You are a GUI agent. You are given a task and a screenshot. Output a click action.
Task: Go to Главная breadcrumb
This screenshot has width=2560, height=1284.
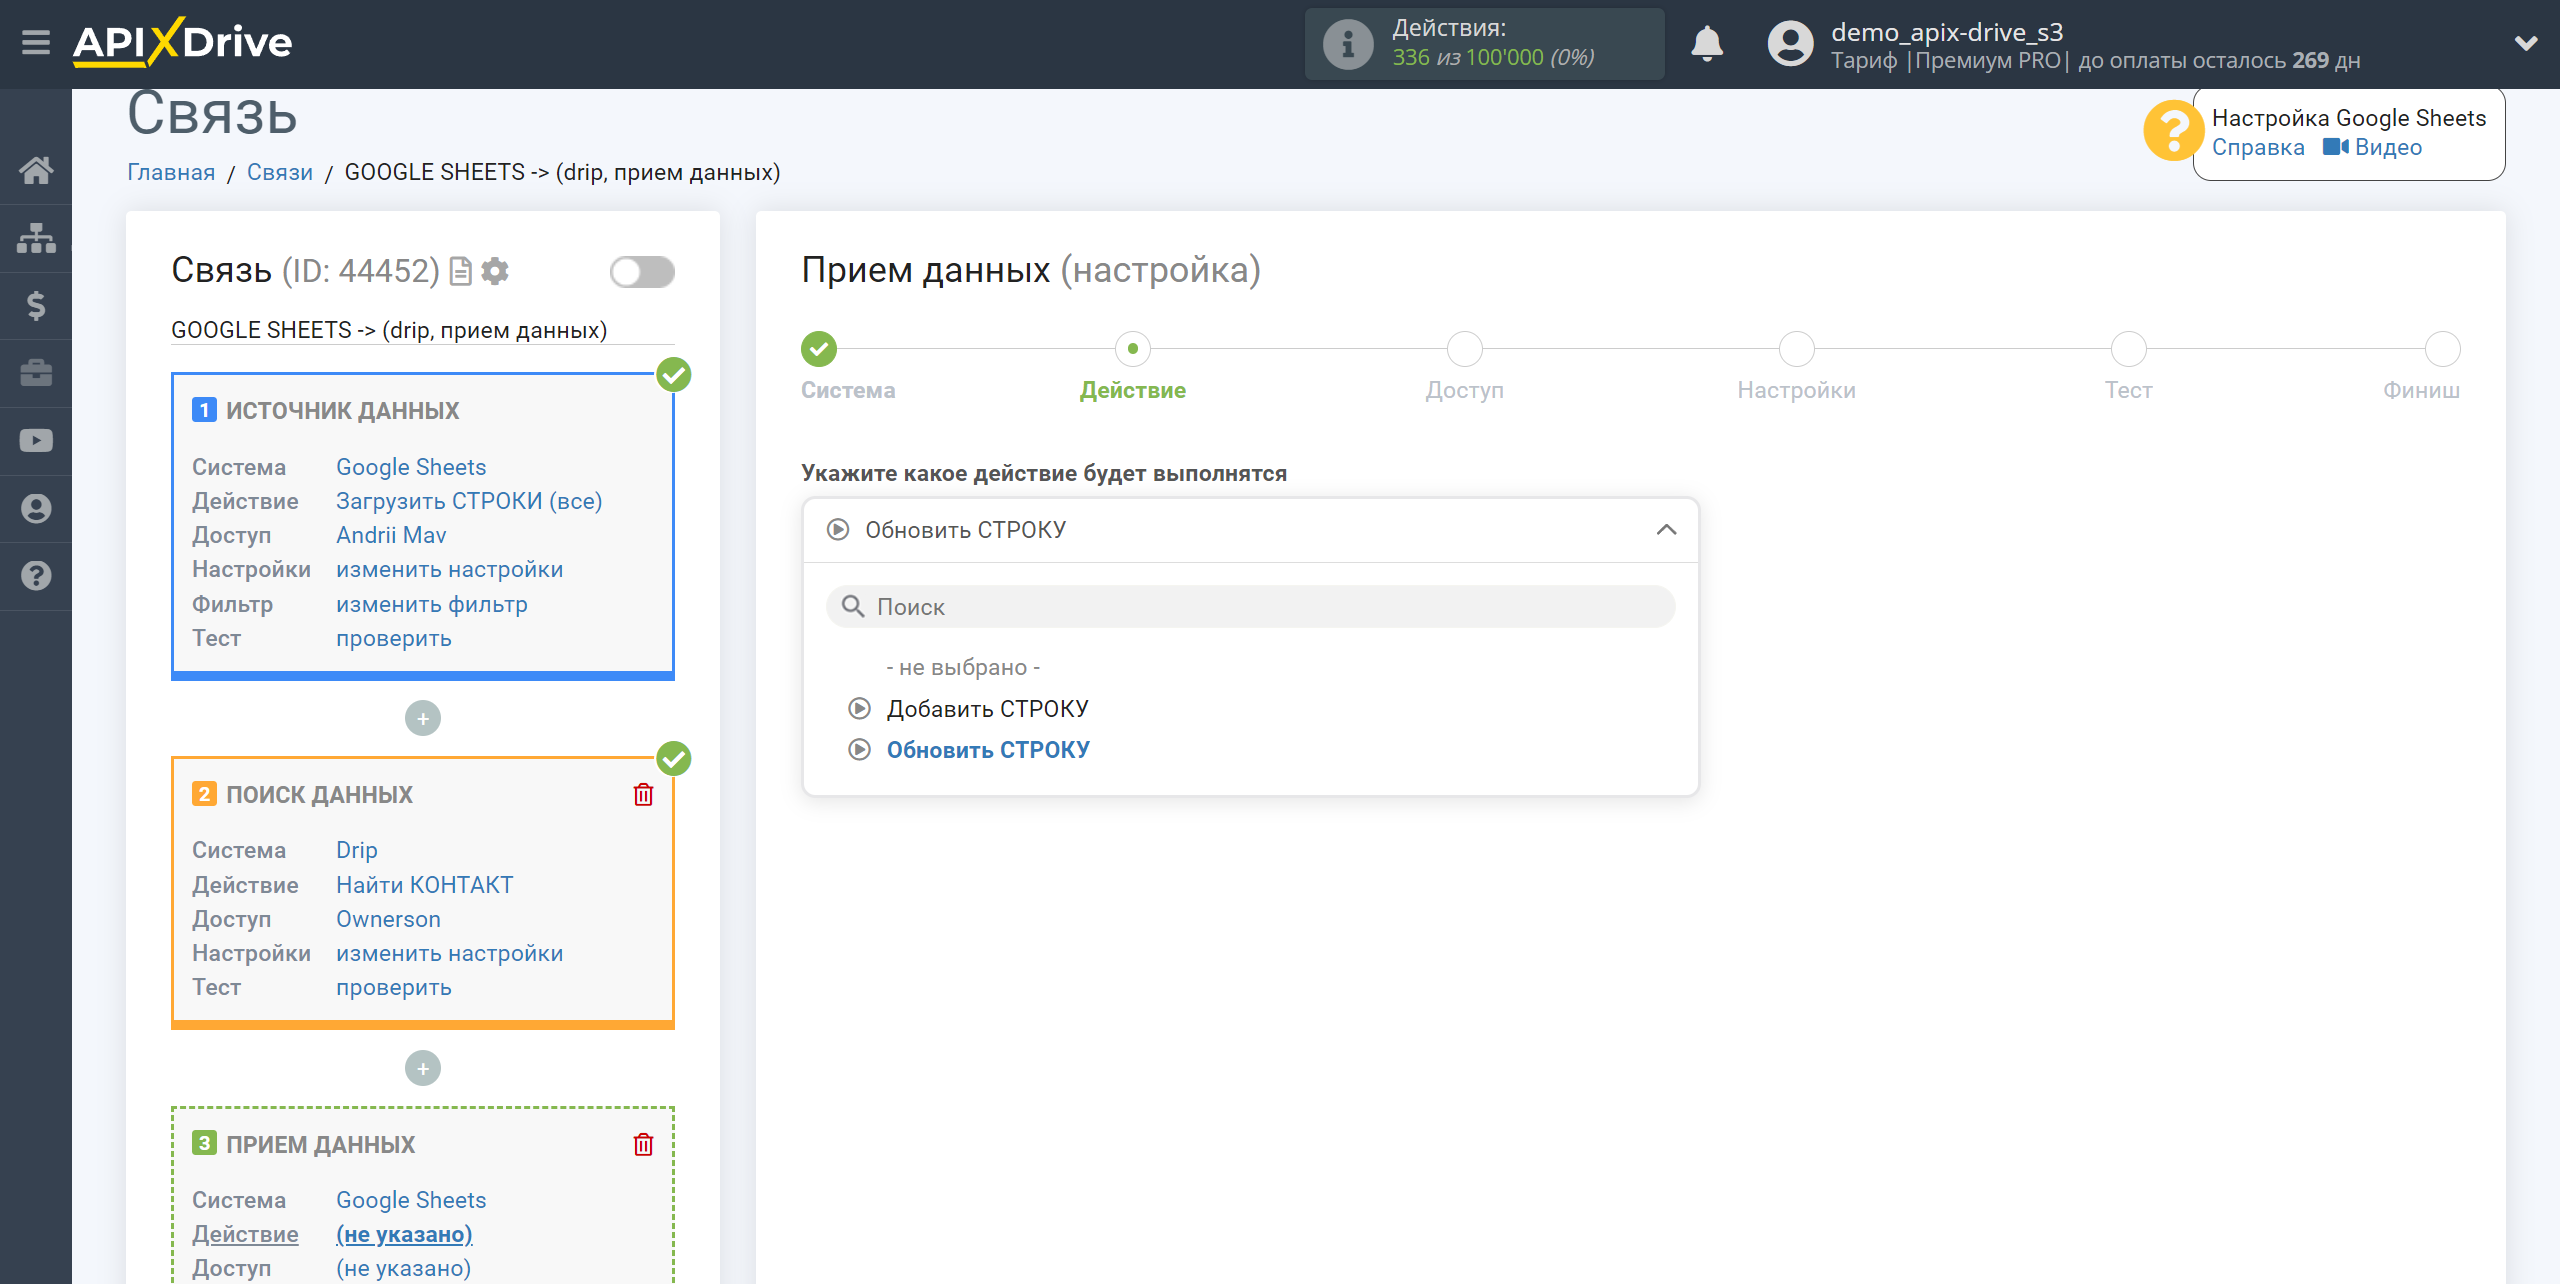(171, 172)
